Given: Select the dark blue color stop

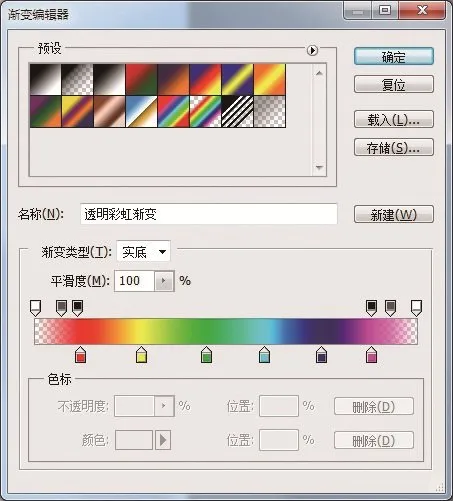Looking at the screenshot, I should point(321,354).
